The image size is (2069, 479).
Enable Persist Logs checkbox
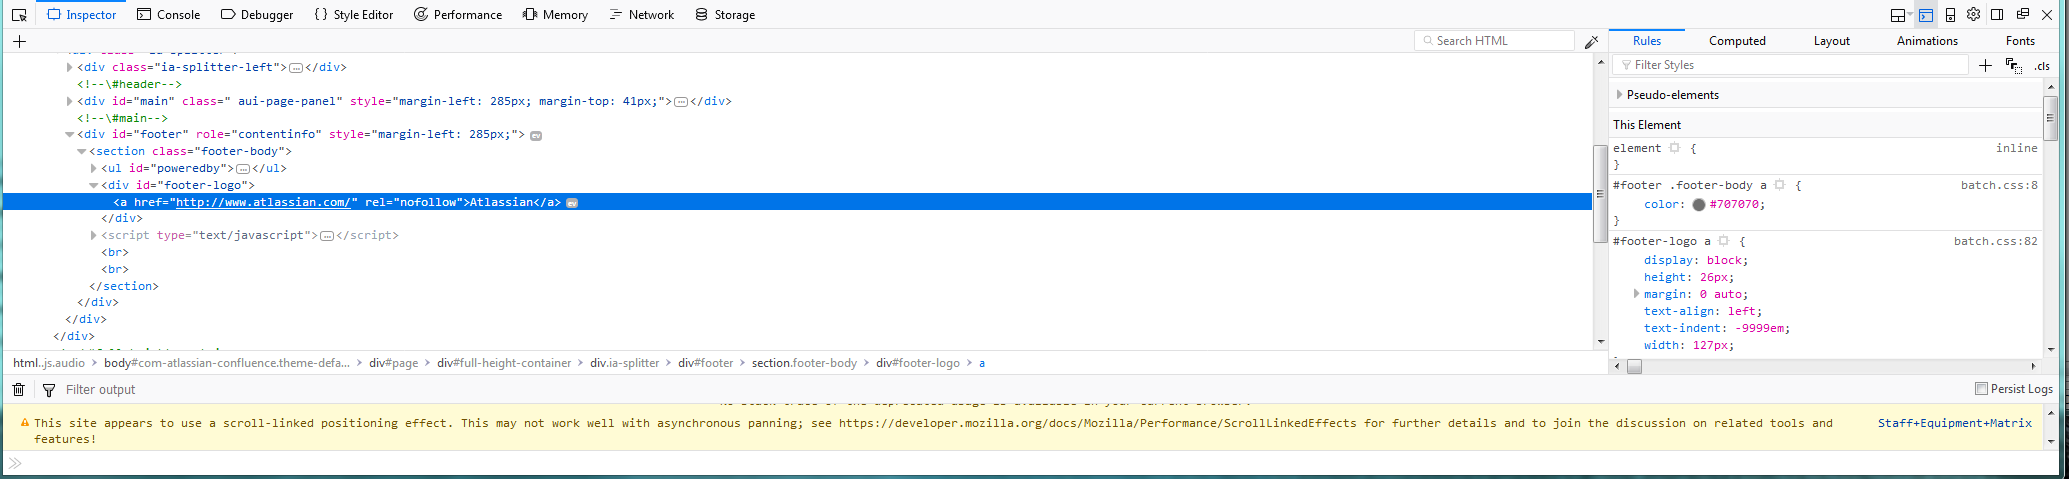[x=1981, y=389]
